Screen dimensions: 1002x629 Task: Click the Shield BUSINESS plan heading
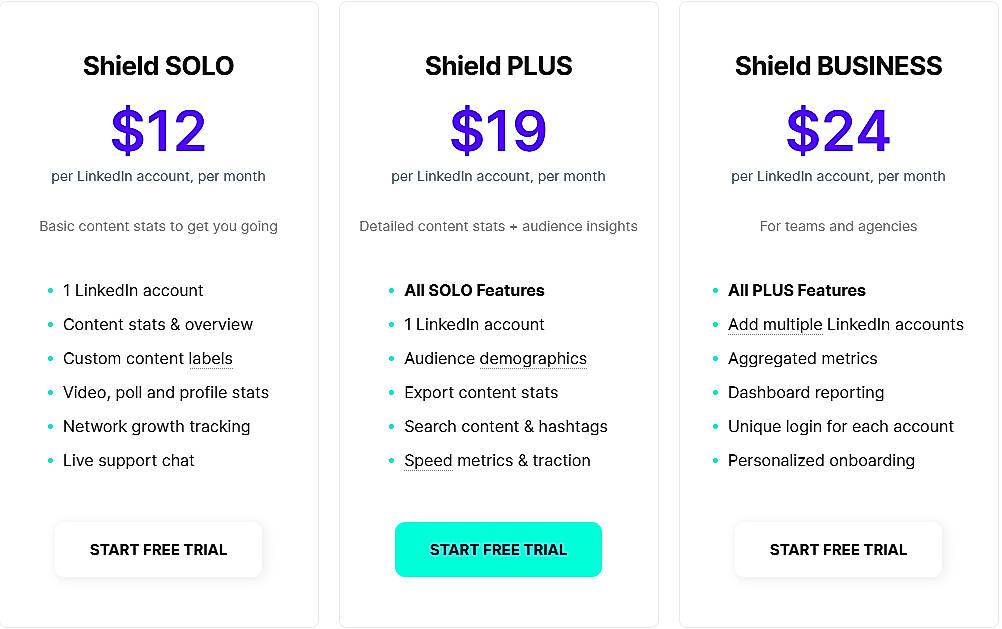click(x=838, y=66)
